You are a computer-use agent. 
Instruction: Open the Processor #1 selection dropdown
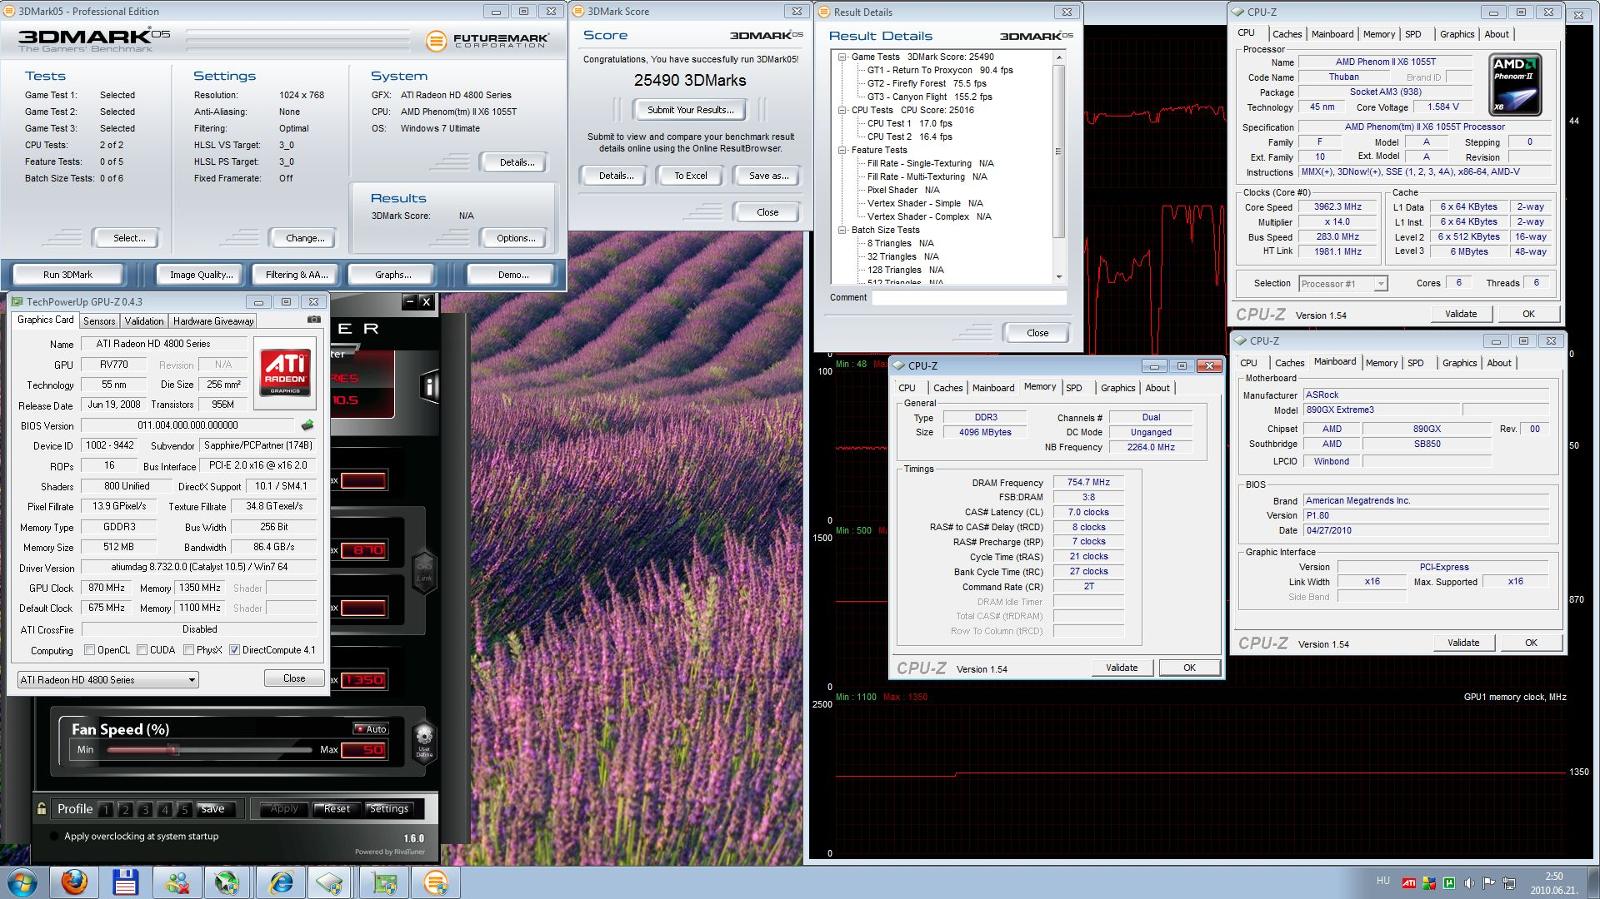(1343, 284)
